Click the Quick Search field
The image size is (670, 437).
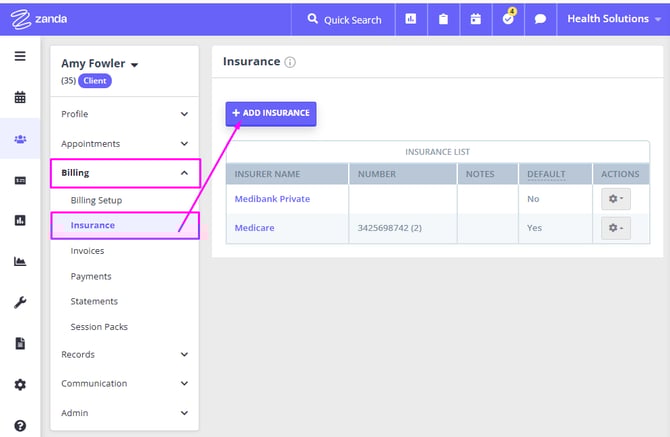(x=344, y=19)
